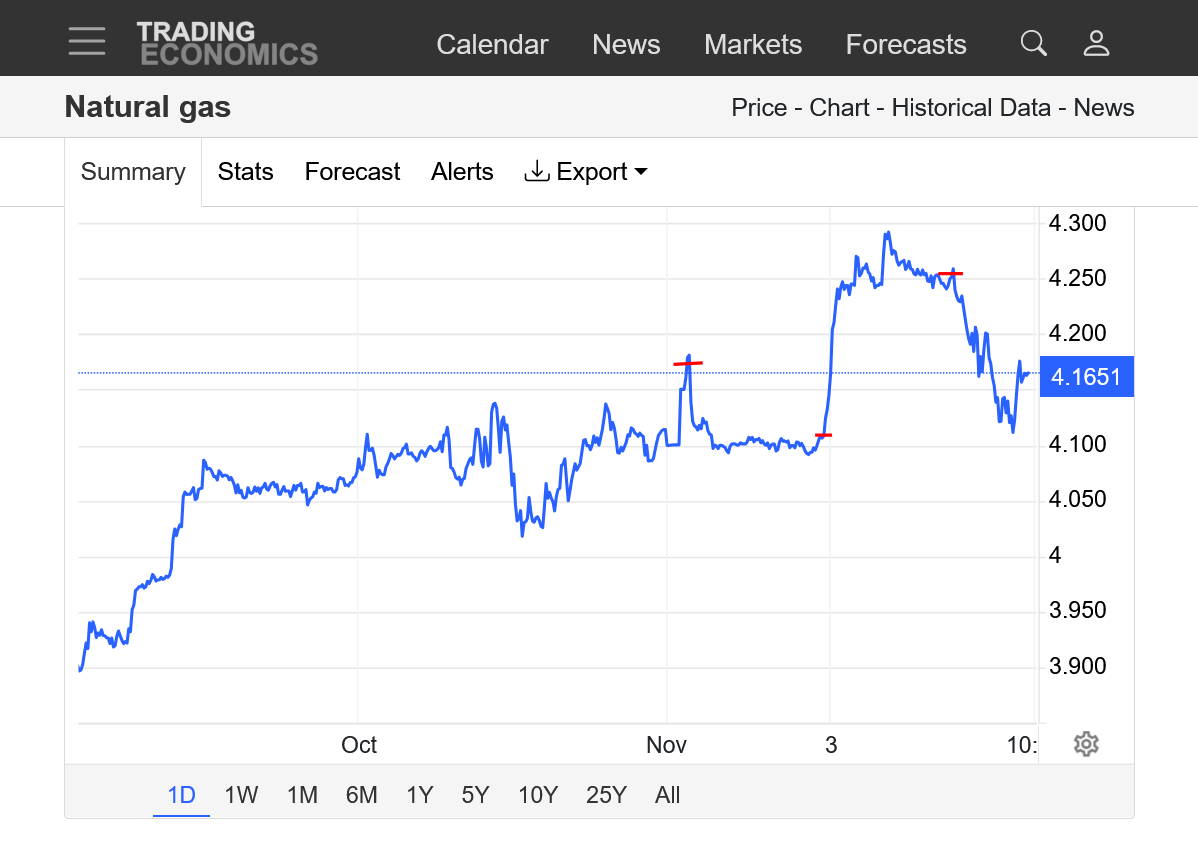Select the 5Y time range
Image resolution: width=1198 pixels, height=849 pixels.
tap(475, 795)
